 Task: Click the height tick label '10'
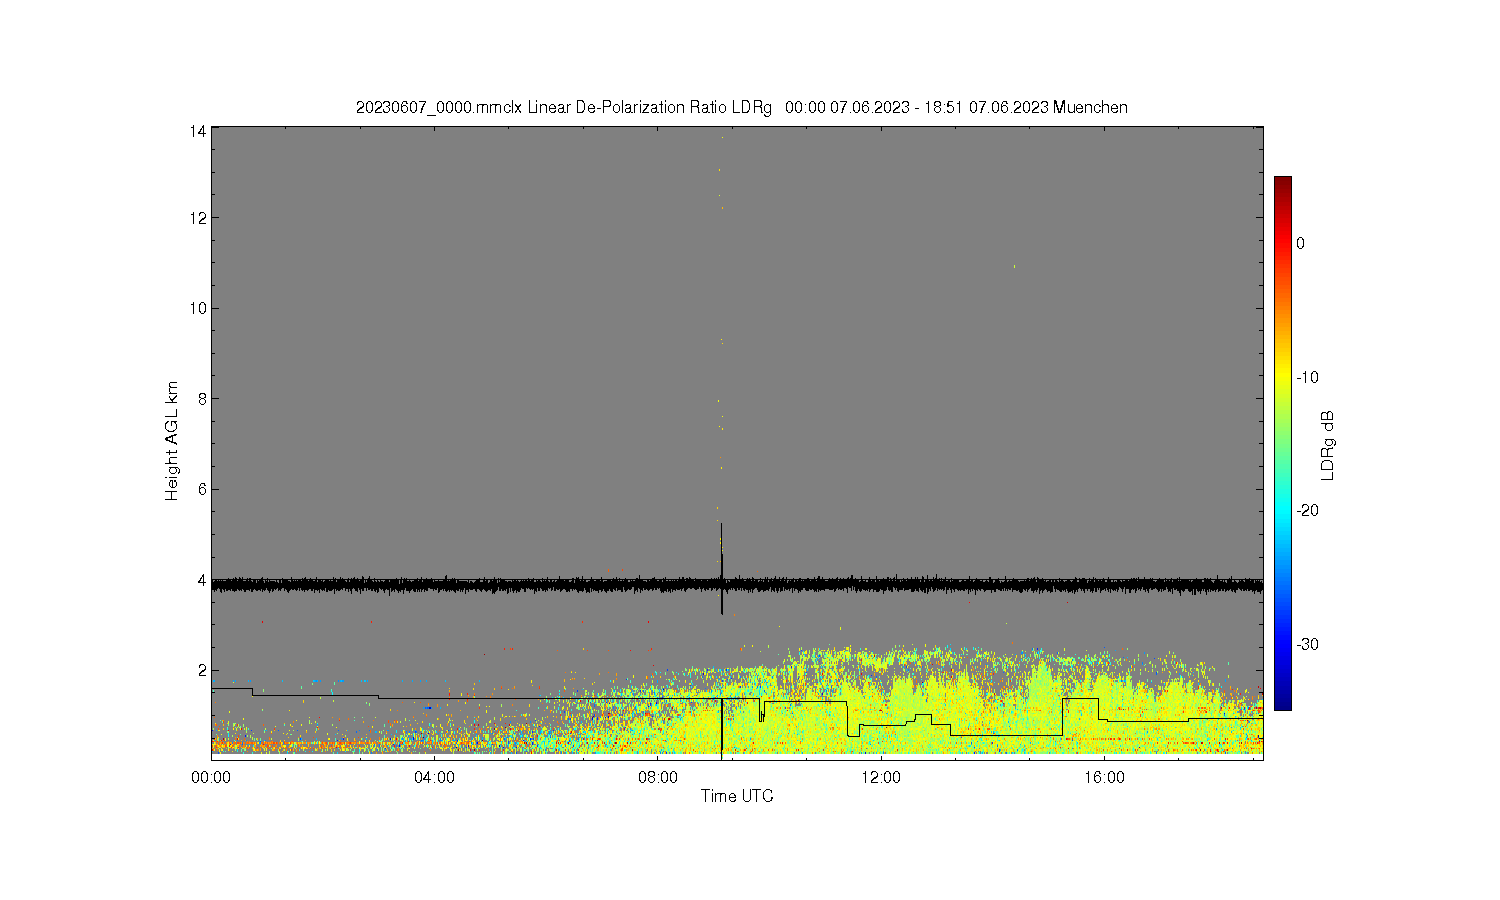pyautogui.click(x=198, y=308)
